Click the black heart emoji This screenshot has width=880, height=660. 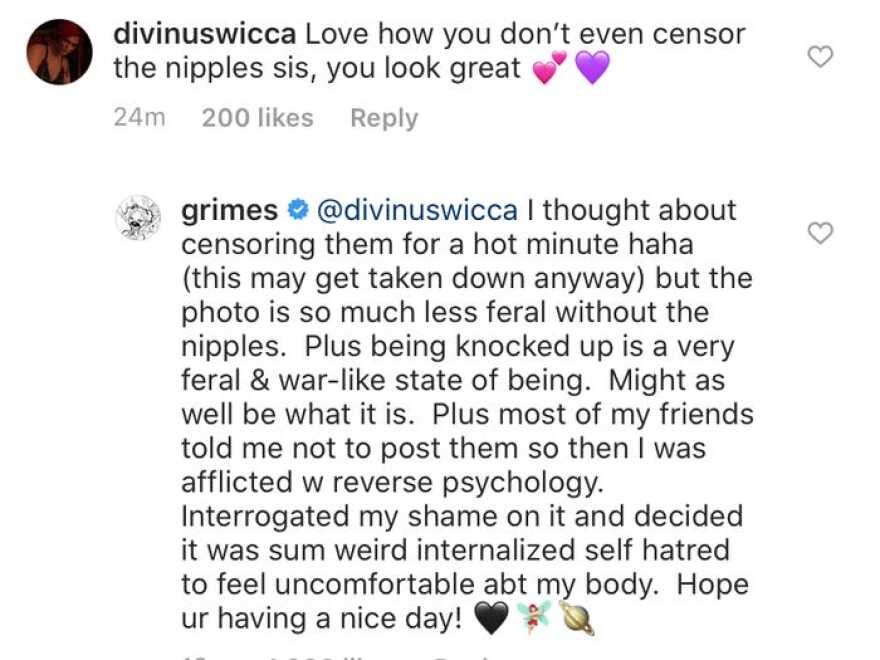492,618
